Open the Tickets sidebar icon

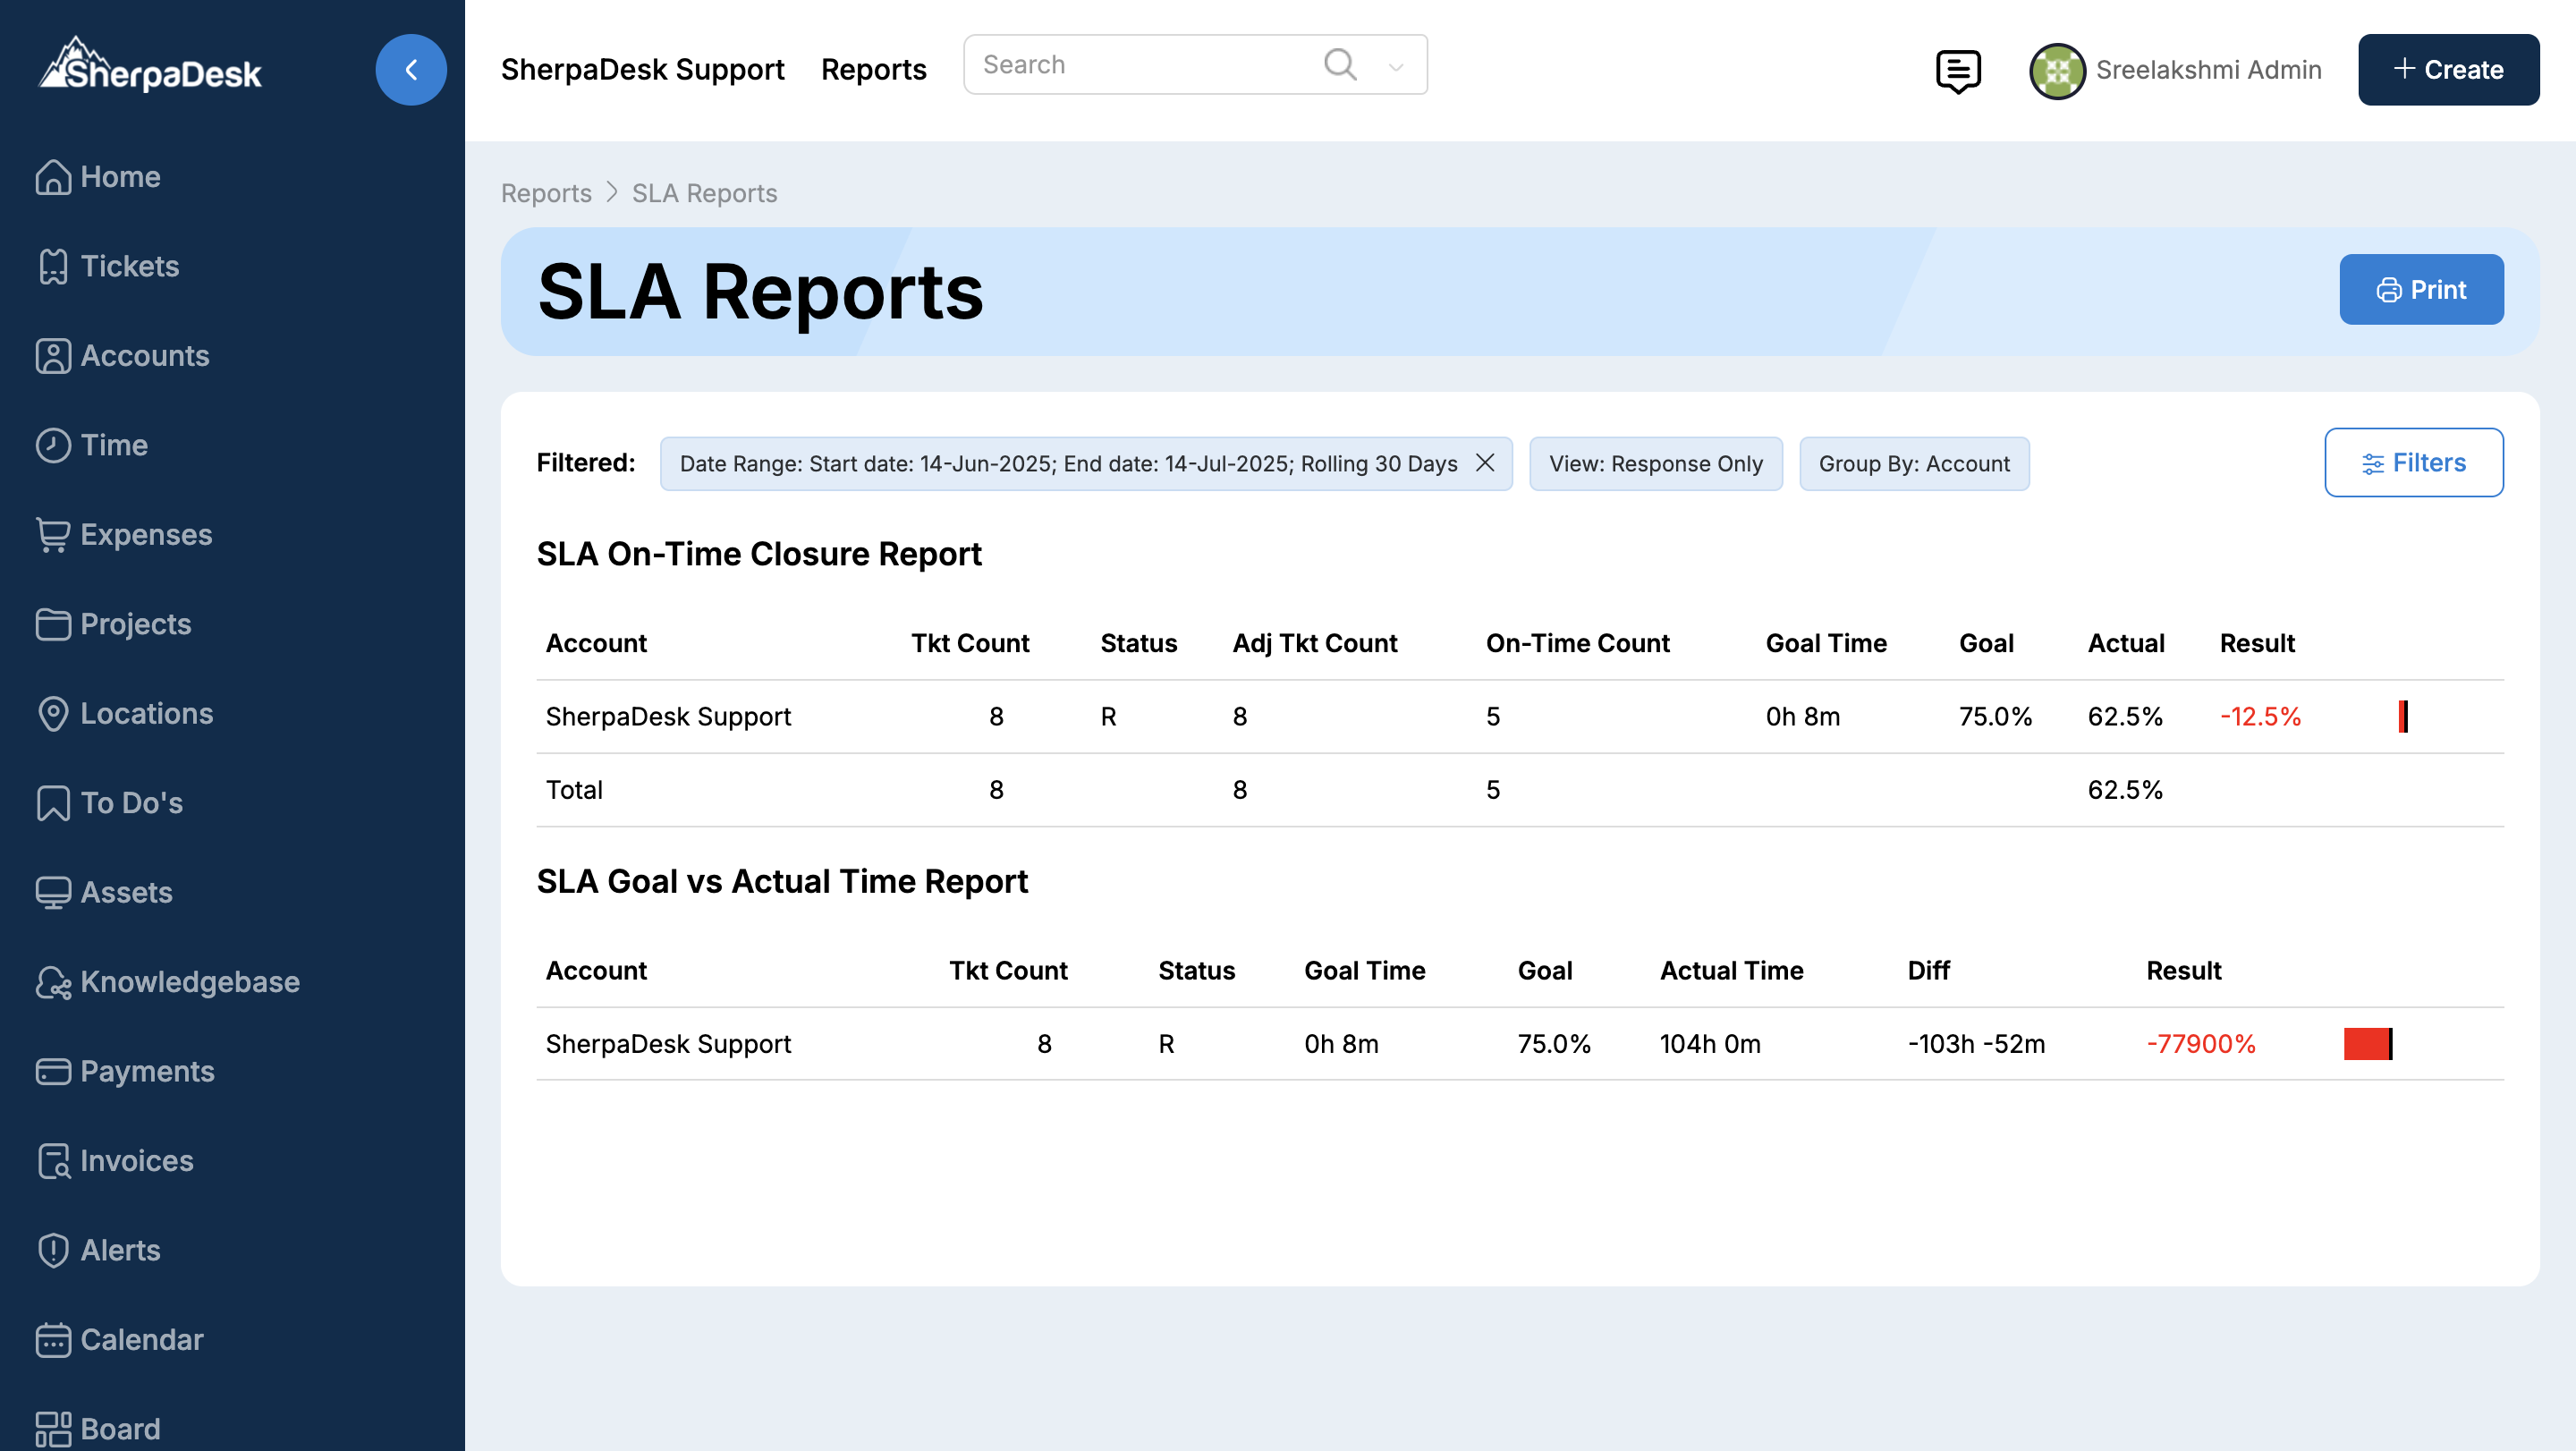click(x=52, y=266)
